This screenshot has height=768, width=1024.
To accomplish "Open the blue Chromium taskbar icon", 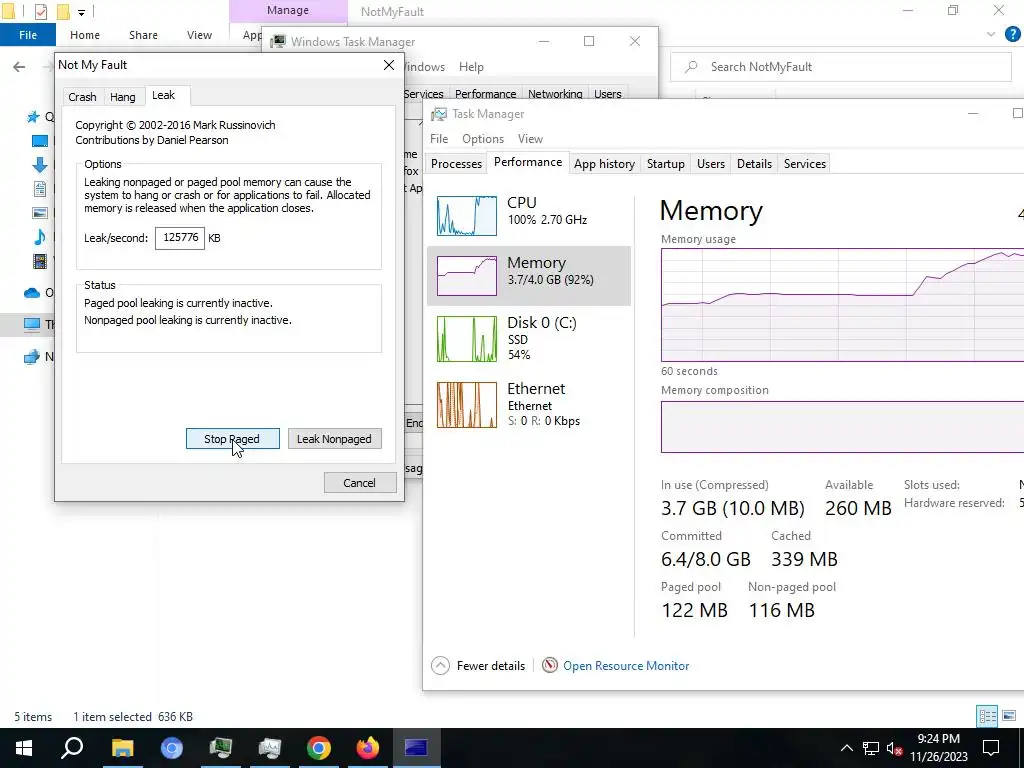I will click(x=172, y=748).
